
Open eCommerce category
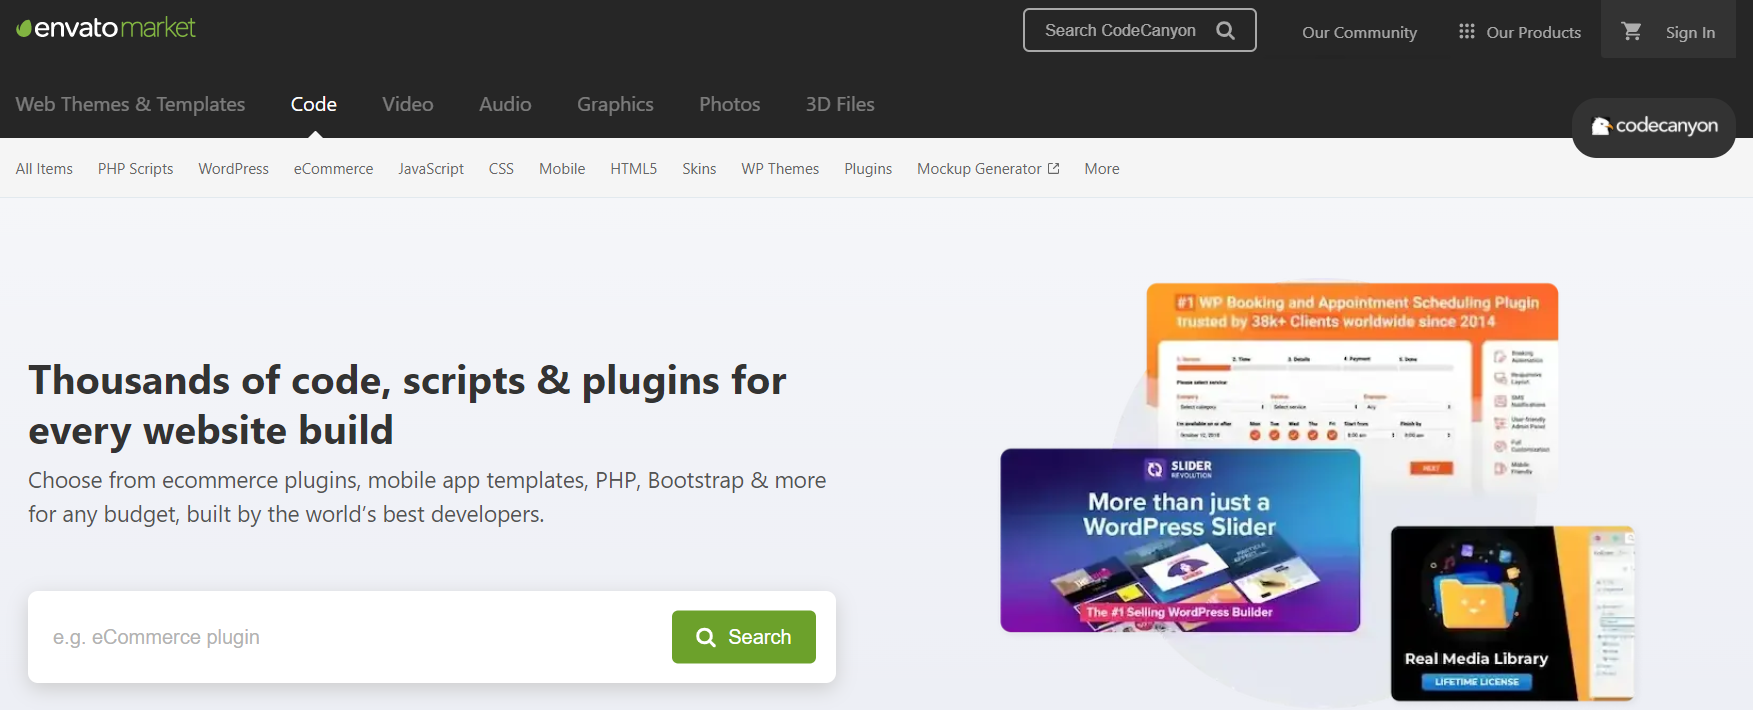click(333, 168)
